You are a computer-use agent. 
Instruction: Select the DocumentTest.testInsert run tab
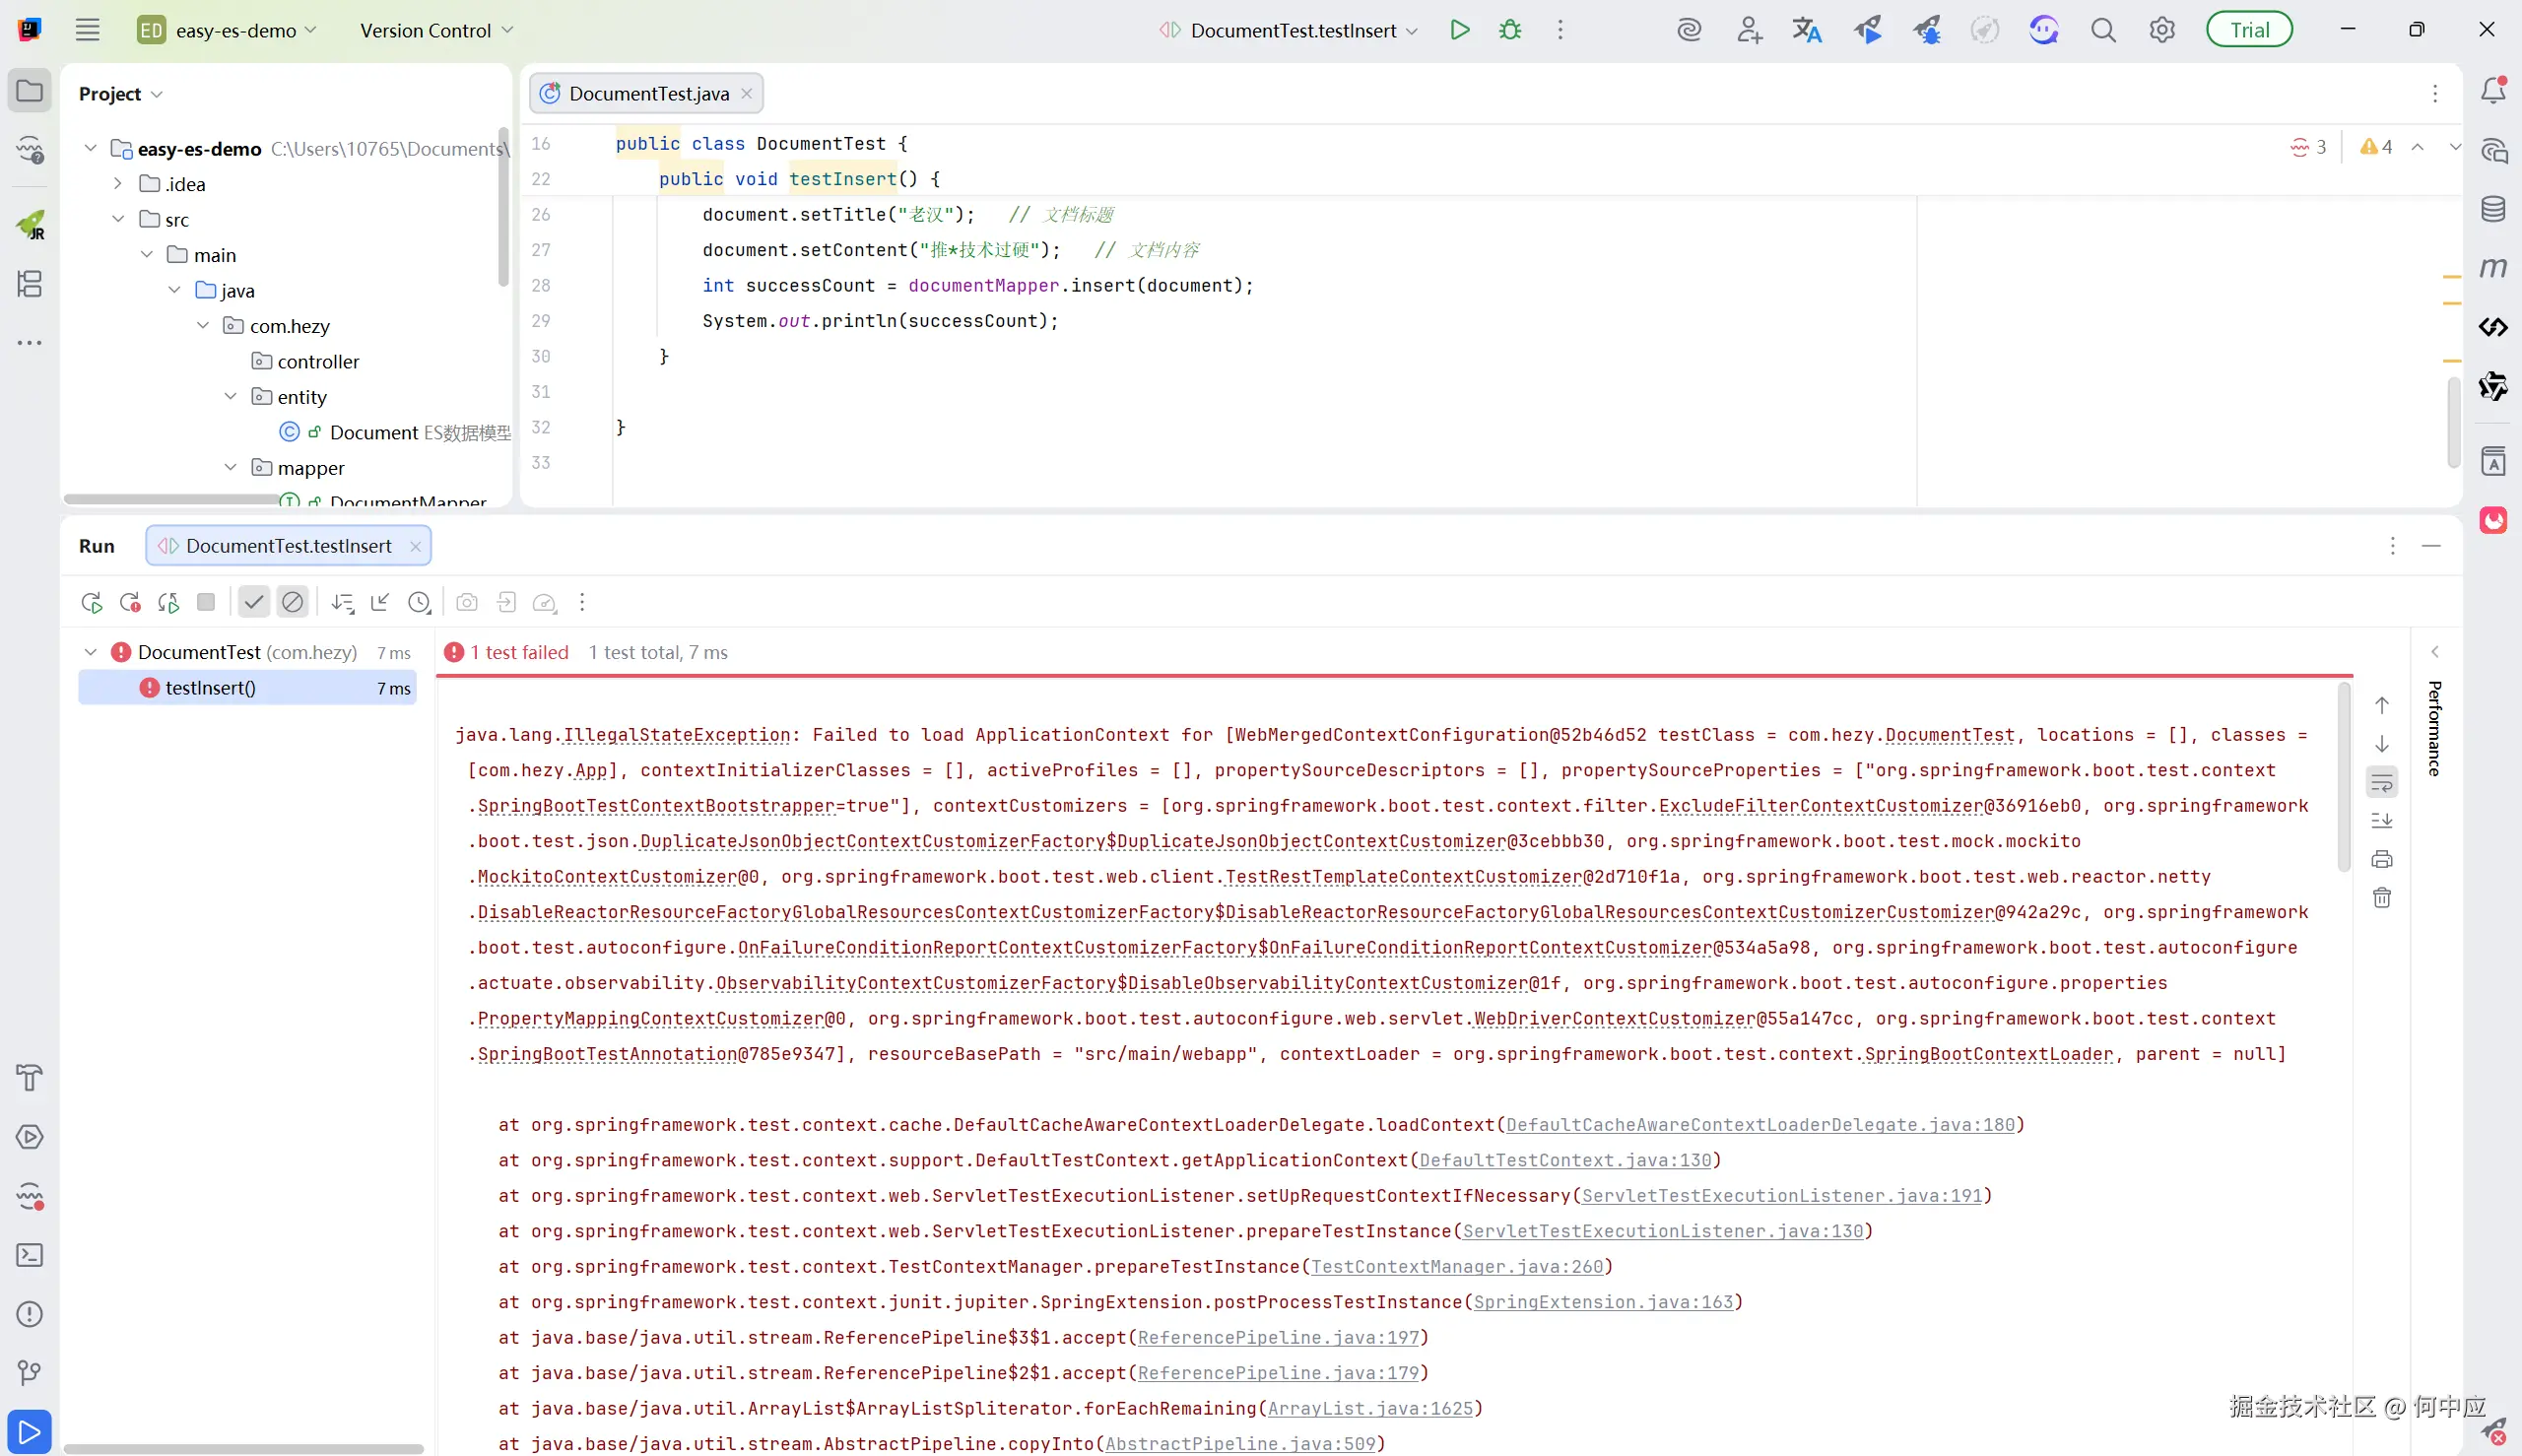point(288,546)
